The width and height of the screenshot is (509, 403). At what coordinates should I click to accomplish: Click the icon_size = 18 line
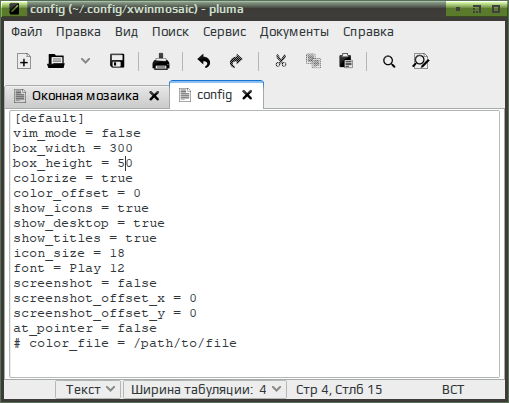(x=69, y=253)
